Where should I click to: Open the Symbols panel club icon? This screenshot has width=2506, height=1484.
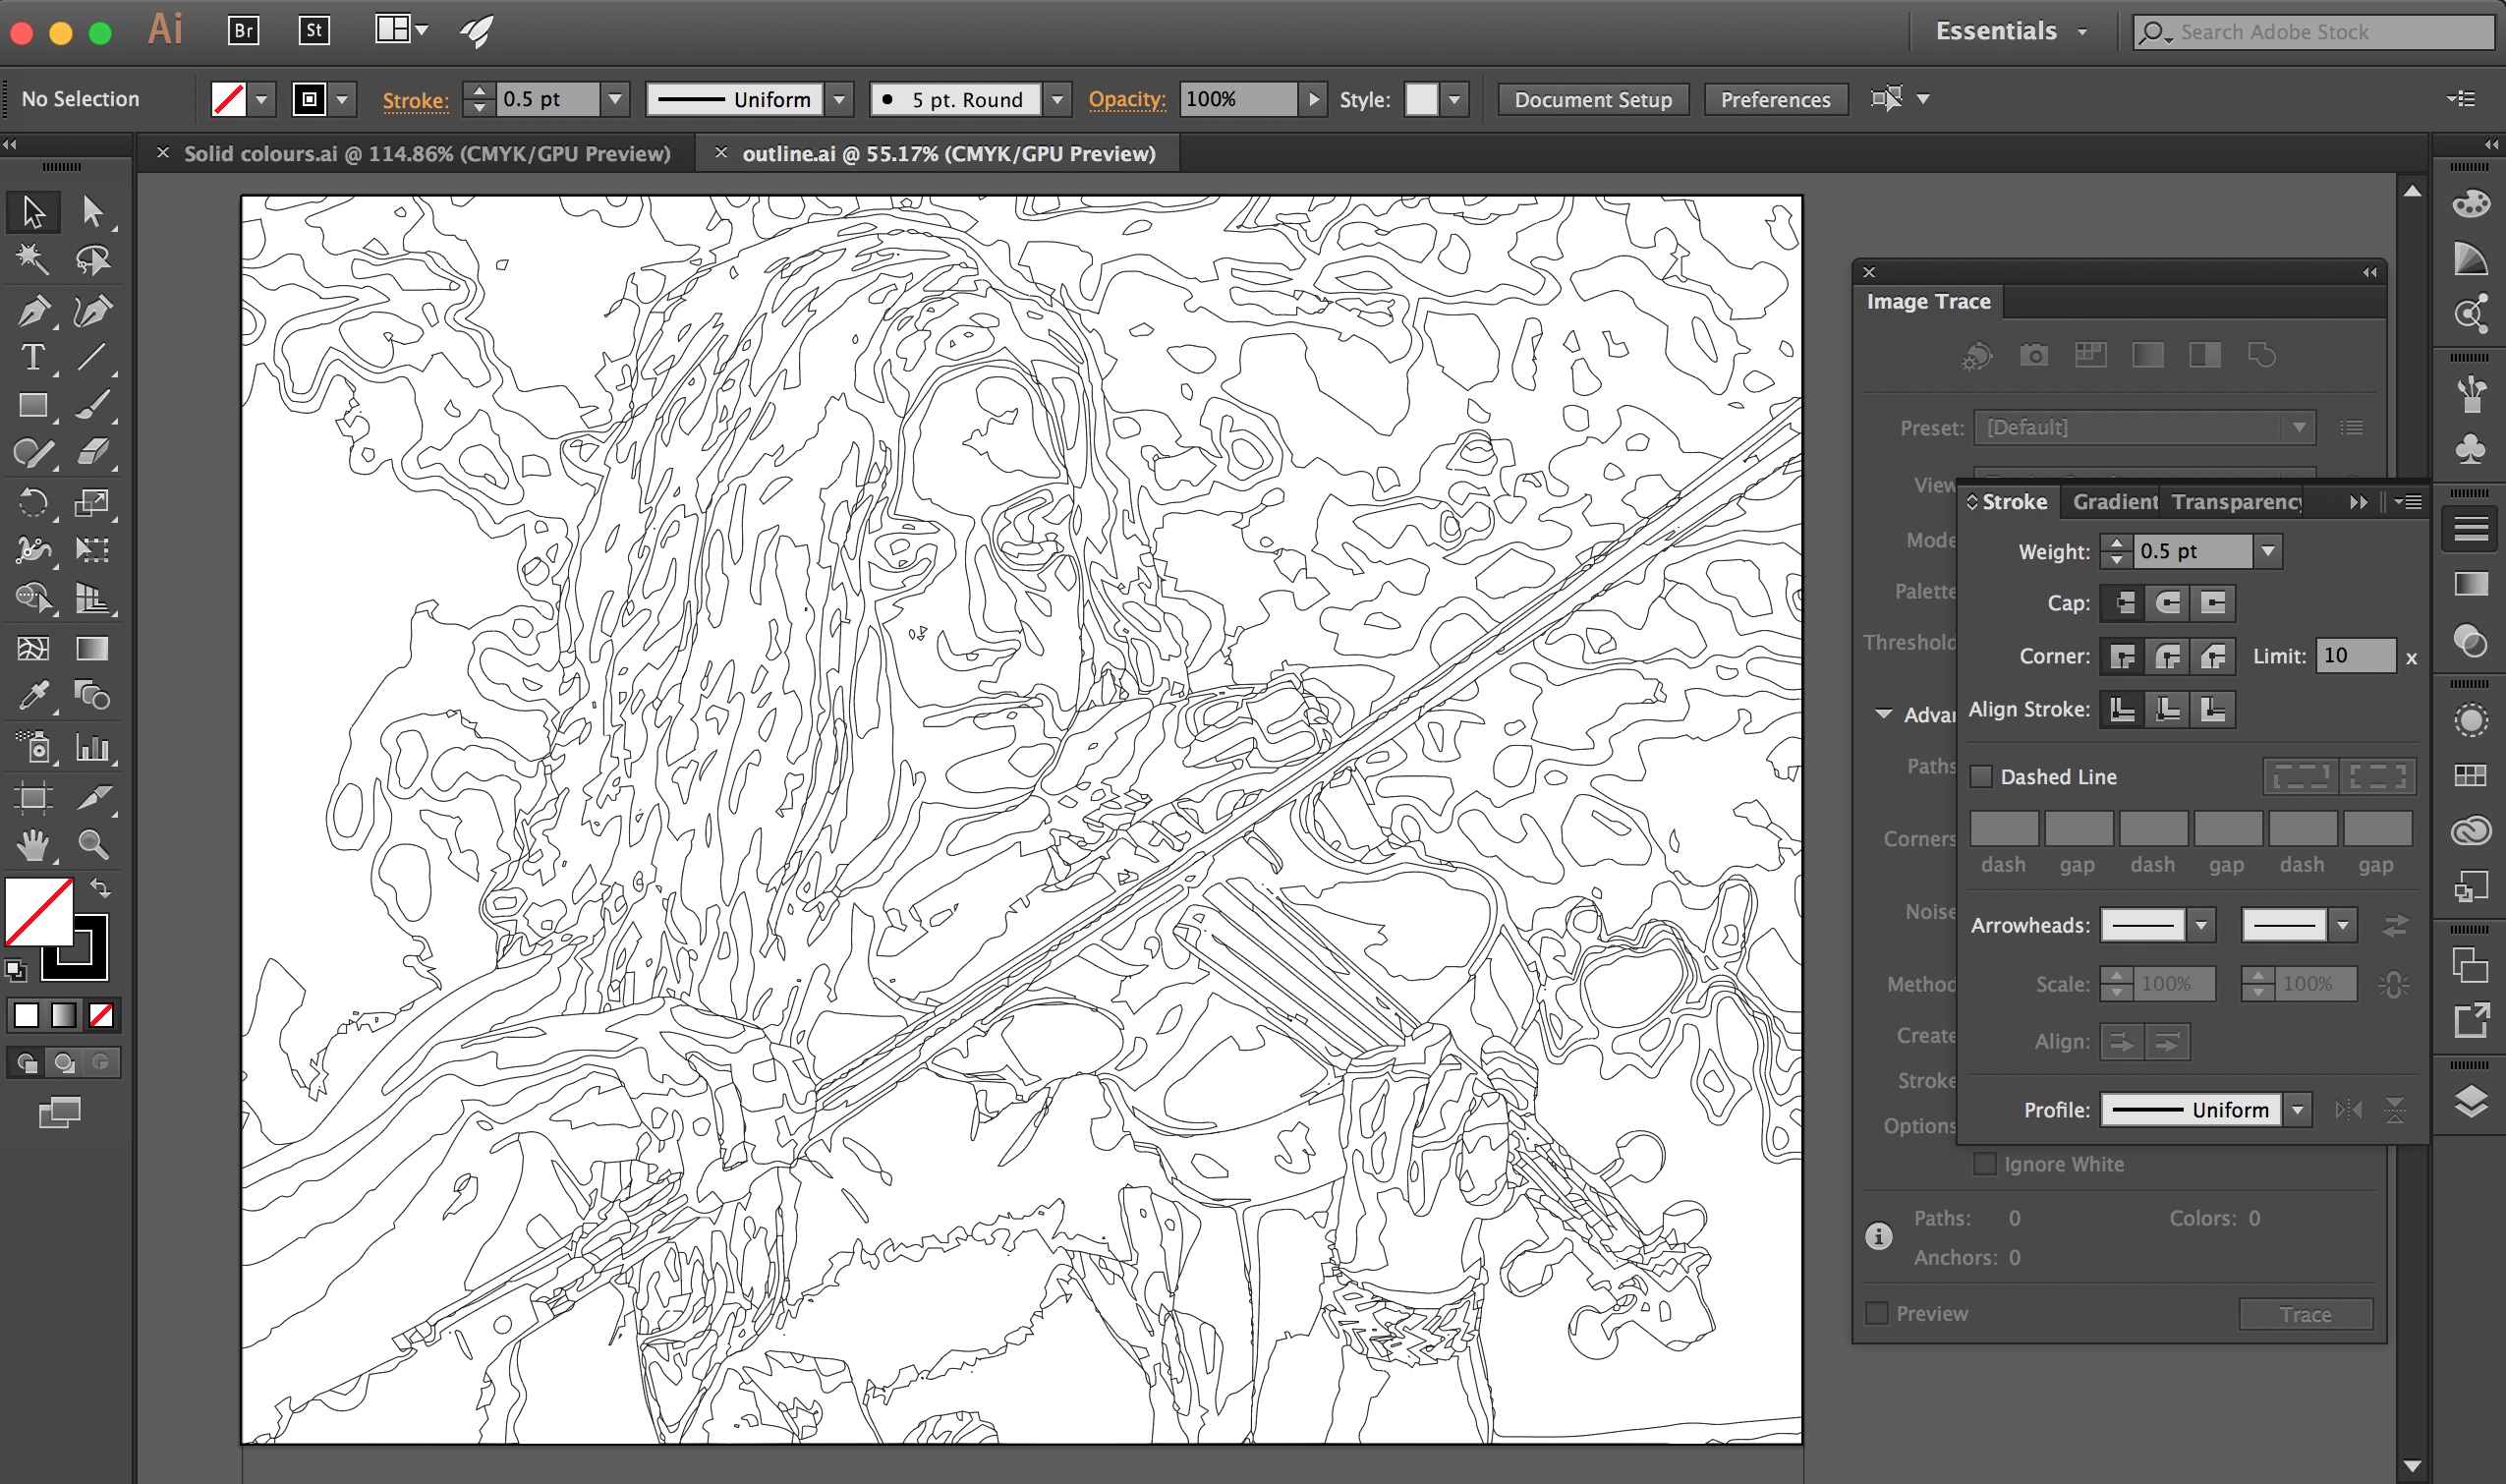coord(2470,448)
